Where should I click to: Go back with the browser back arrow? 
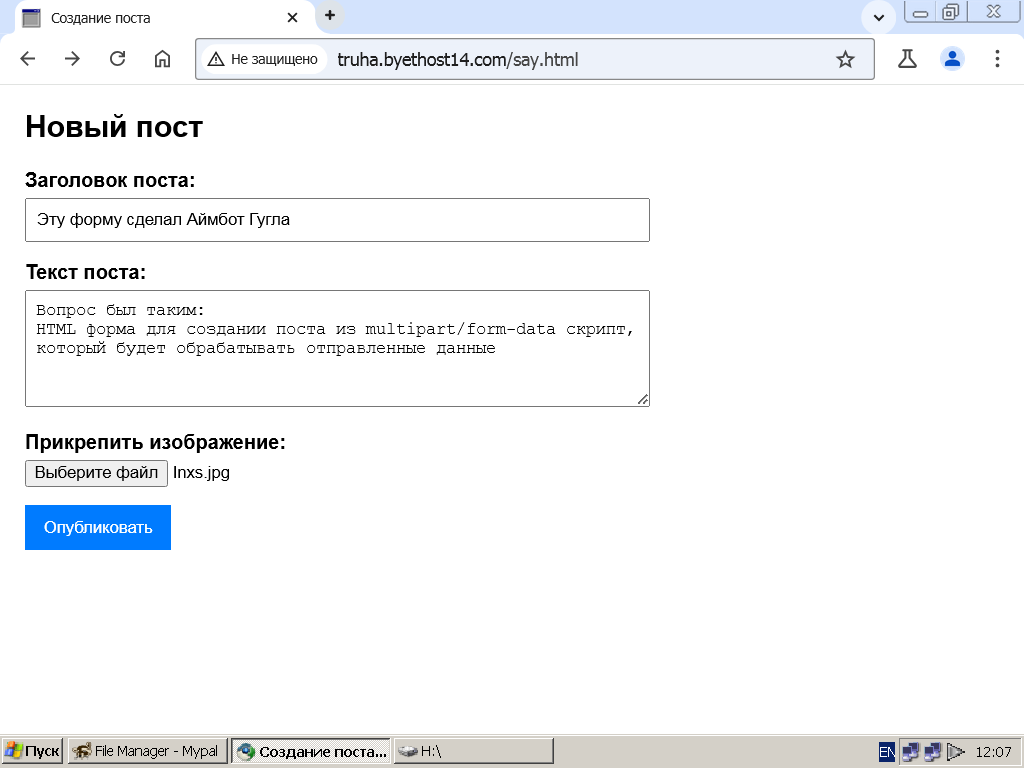click(x=27, y=59)
